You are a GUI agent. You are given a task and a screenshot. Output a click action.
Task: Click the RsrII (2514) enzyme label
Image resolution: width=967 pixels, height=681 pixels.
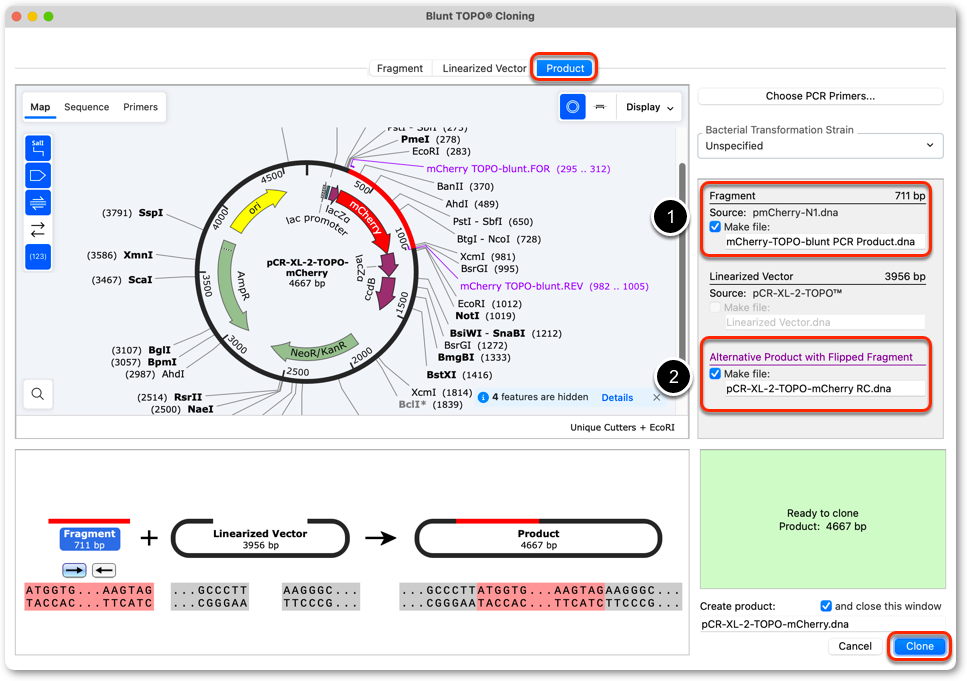point(170,397)
